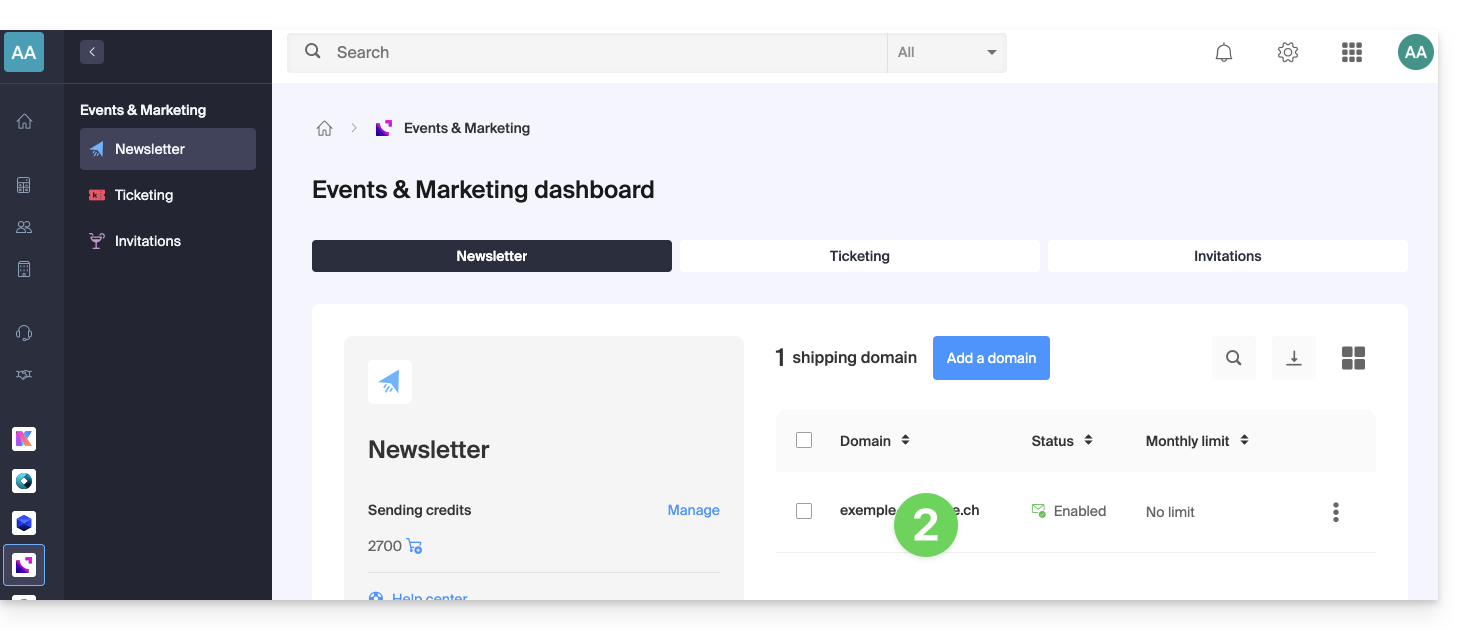Search domains with magnifier icon
1468x630 pixels.
(1233, 358)
